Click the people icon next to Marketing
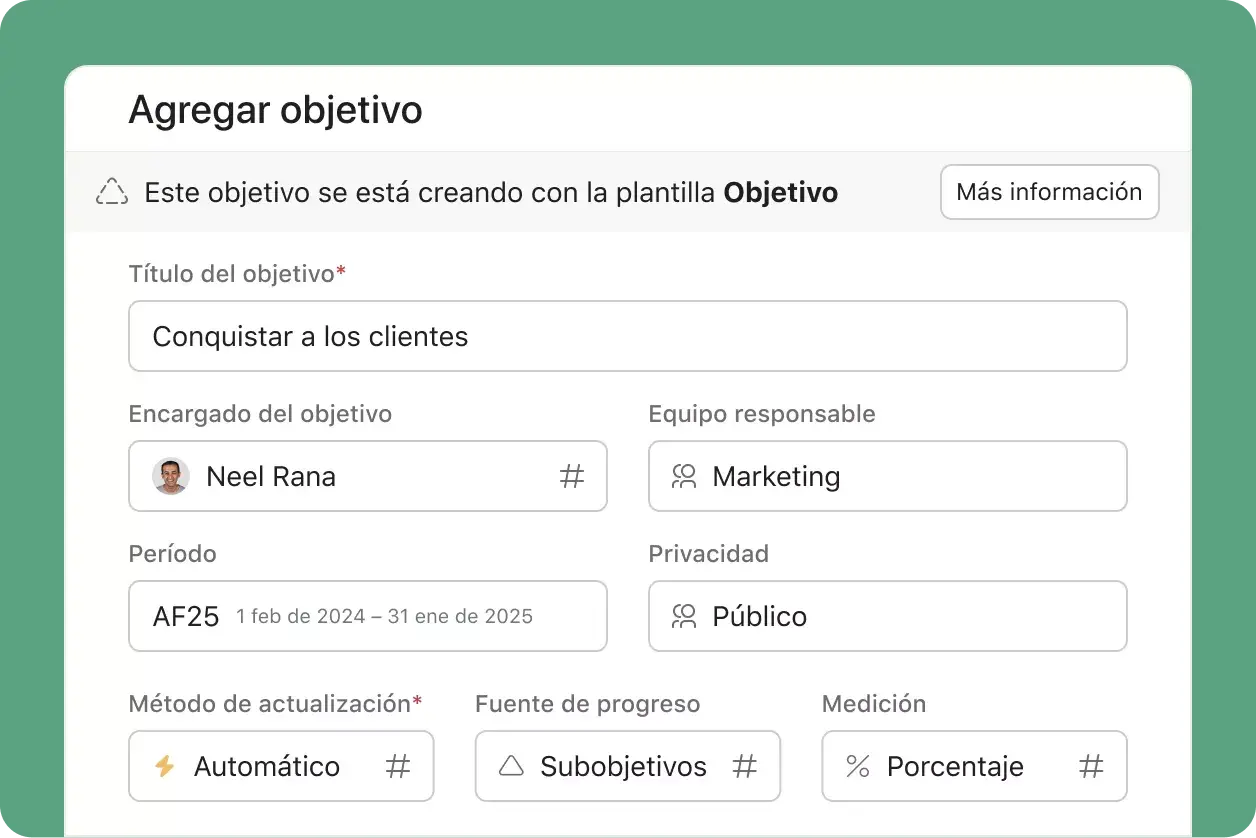Viewport: 1256px width, 838px height. click(684, 476)
